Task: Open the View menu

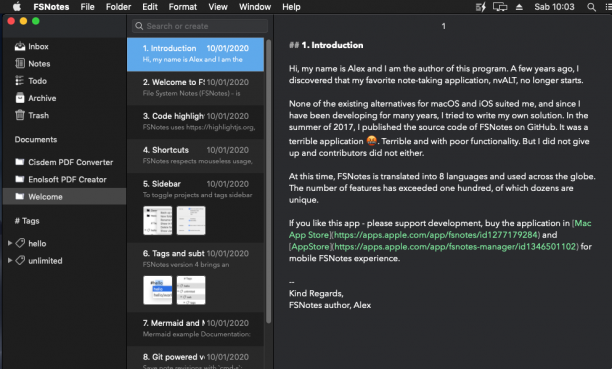Action: click(218, 7)
